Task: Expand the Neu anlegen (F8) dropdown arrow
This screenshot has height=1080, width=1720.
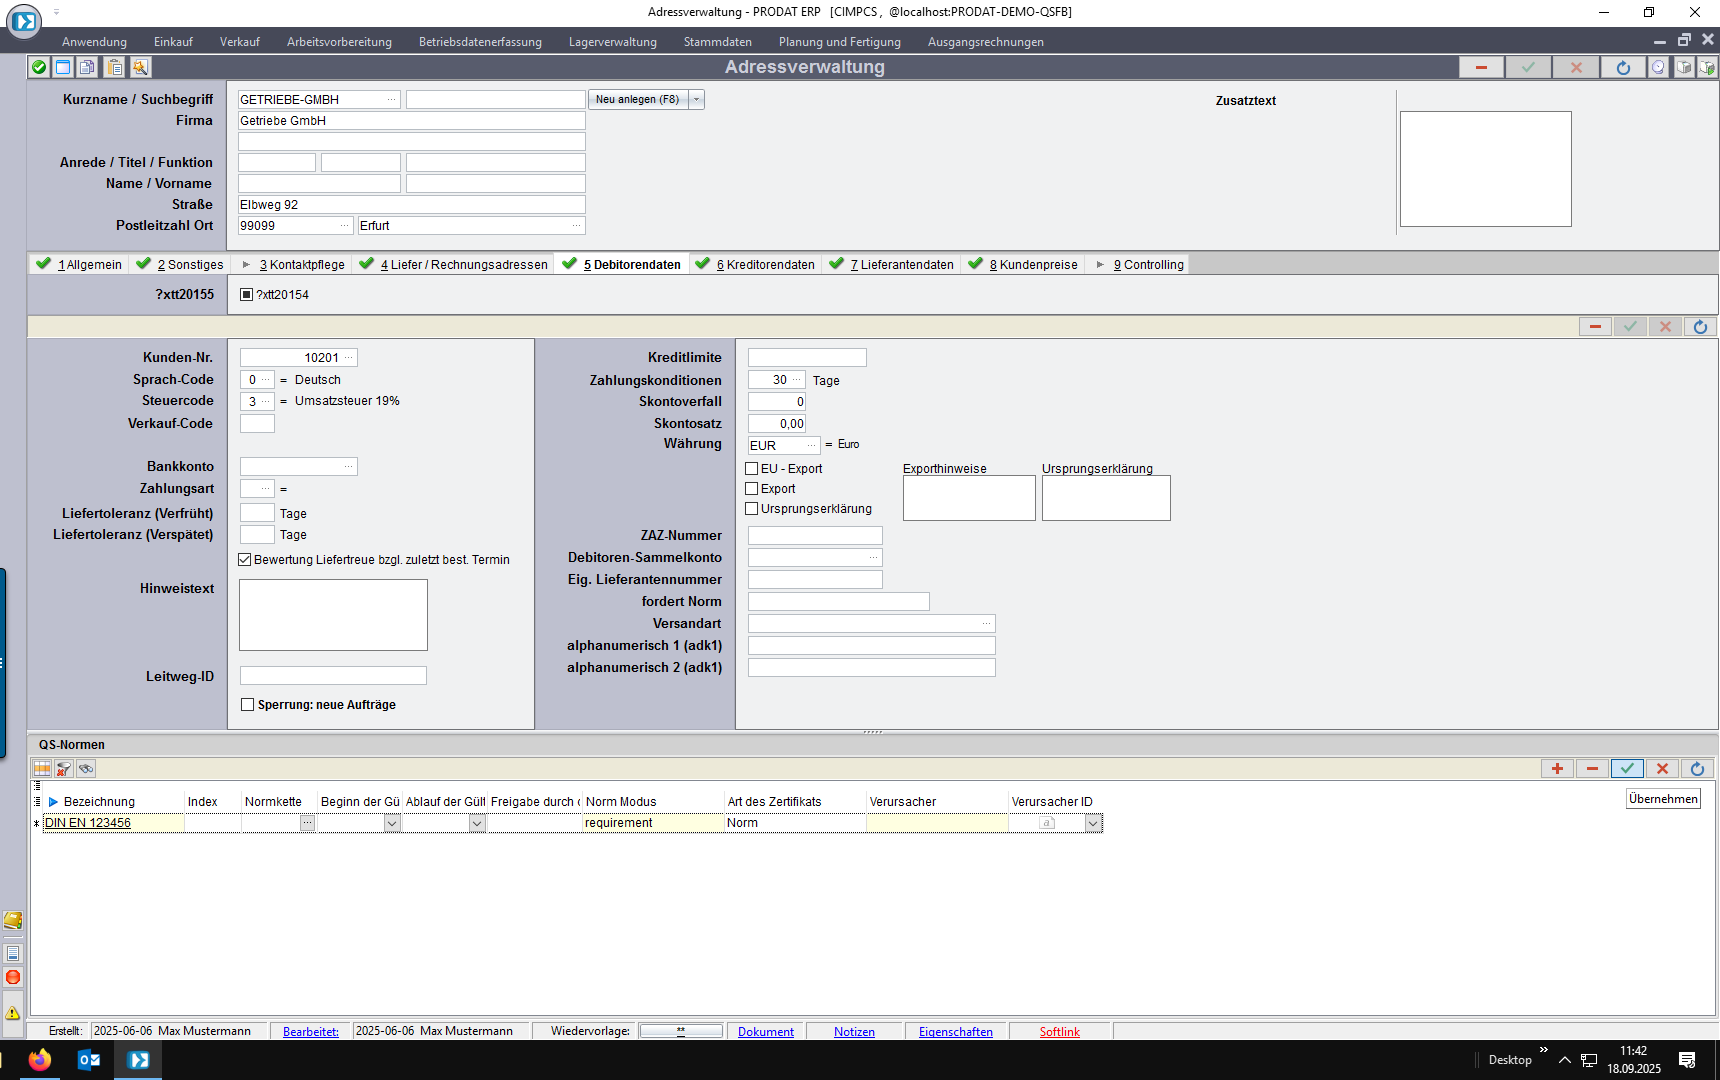Action: (x=697, y=100)
